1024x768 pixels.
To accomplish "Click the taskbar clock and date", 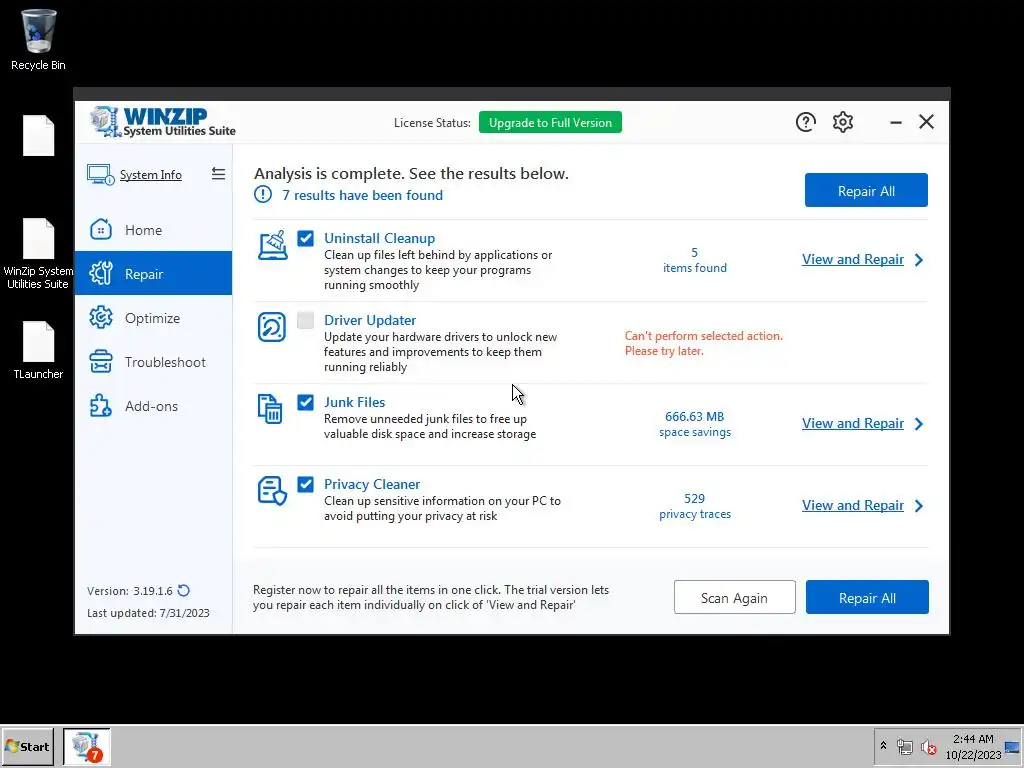I will (973, 746).
